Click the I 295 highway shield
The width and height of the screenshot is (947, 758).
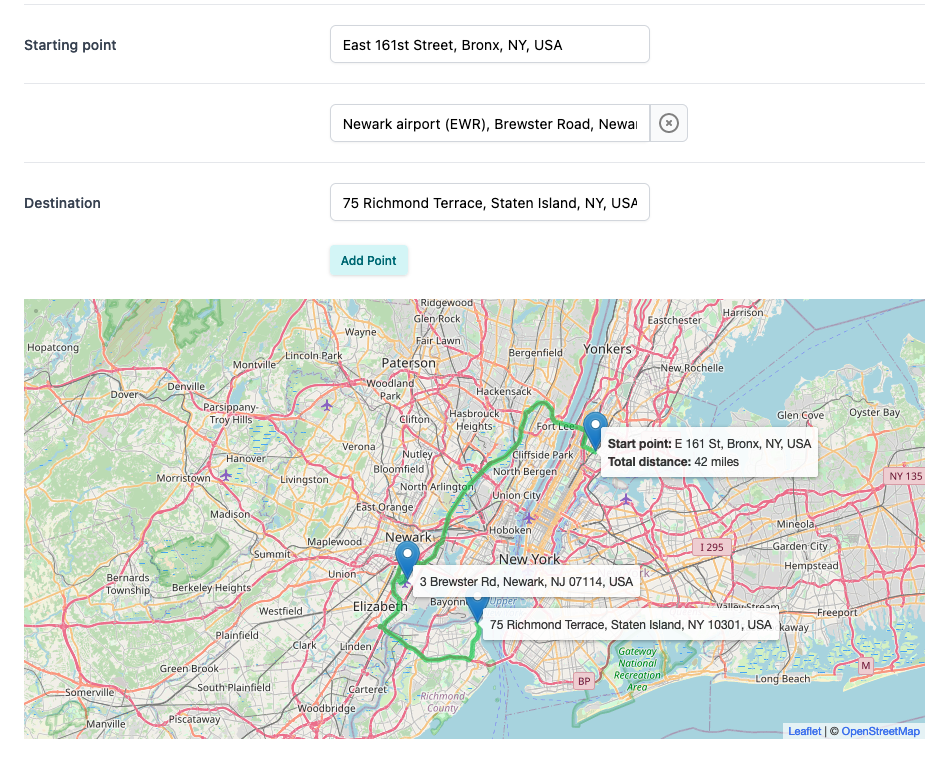tap(711, 547)
